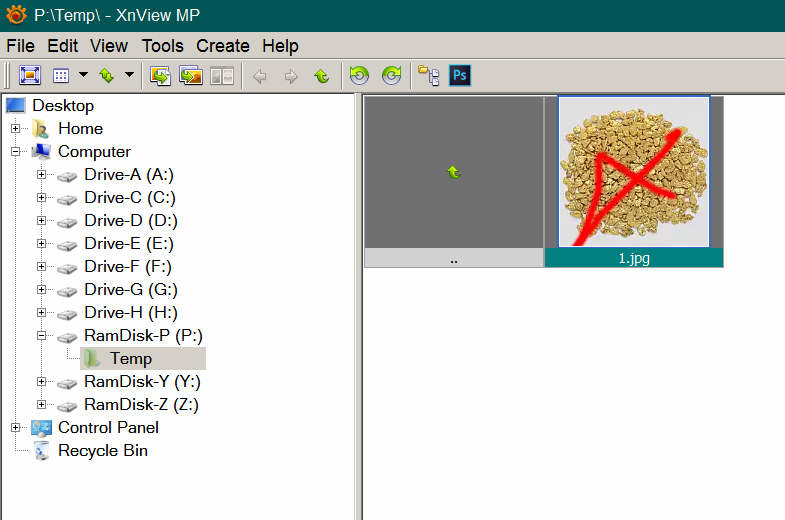Viewport: 785px width, 520px height.
Task: Expand the Control Panel node
Action: tap(16, 428)
